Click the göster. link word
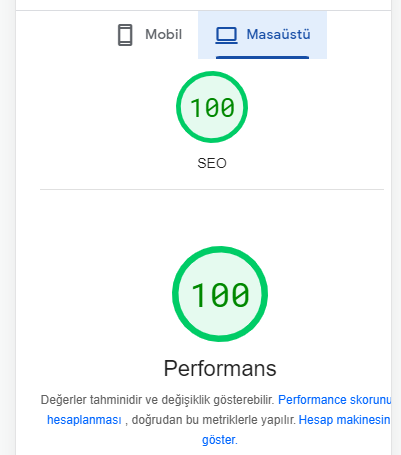This screenshot has width=401, height=455. 220,440
